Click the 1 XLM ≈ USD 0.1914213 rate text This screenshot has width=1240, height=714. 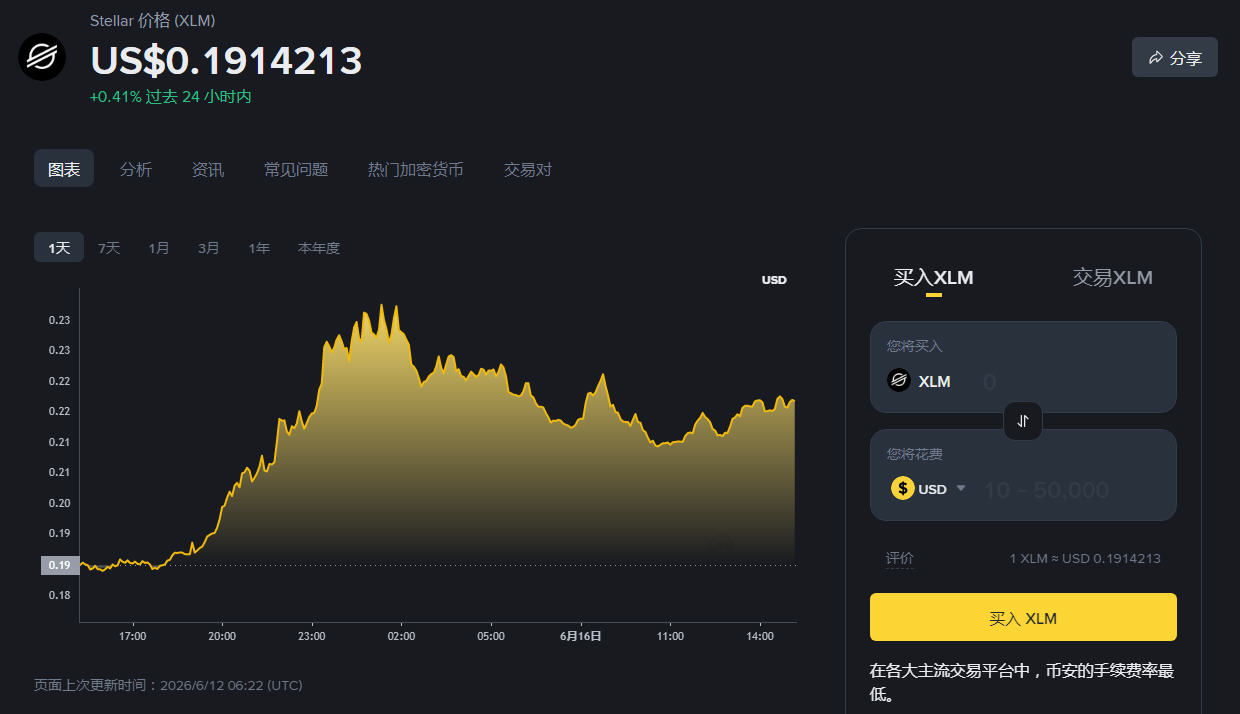point(1085,558)
